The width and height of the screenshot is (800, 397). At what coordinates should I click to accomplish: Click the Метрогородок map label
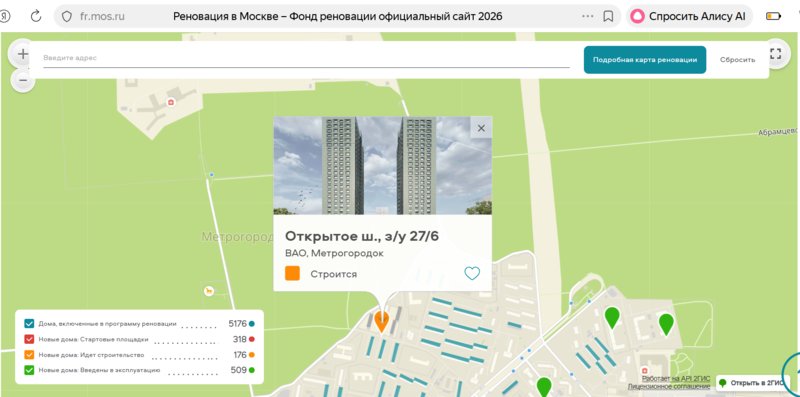coord(238,237)
